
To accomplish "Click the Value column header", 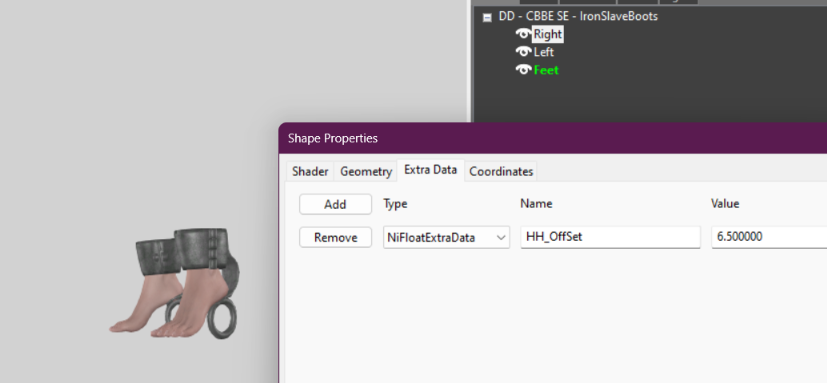I will [725, 204].
